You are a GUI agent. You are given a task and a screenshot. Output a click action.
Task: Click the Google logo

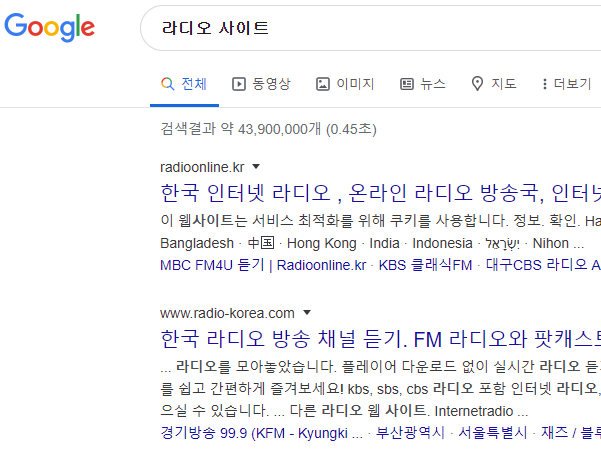(49, 28)
